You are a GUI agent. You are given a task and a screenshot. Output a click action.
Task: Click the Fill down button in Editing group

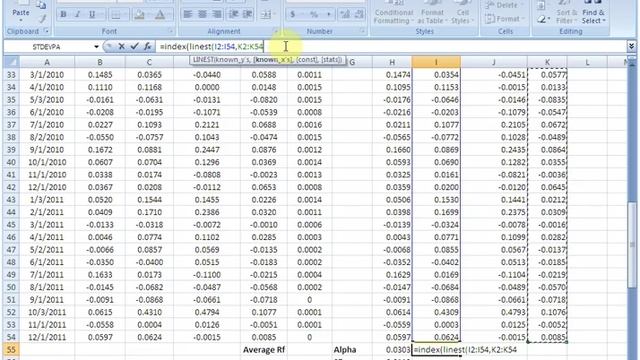(x=541, y=6)
